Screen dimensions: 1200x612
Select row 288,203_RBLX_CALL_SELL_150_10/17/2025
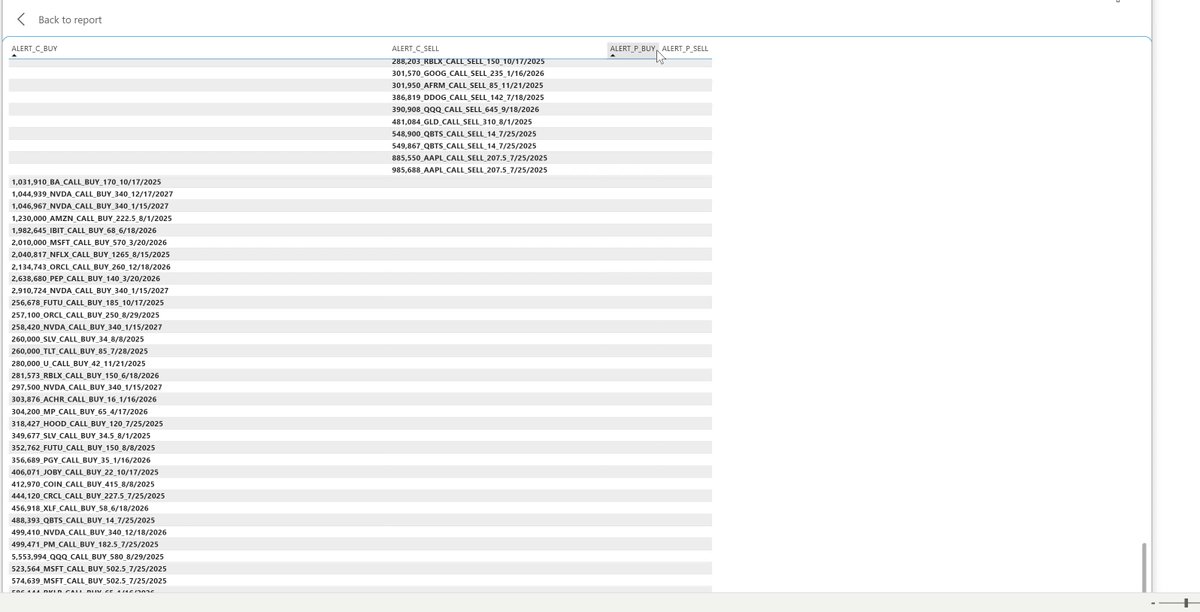pyautogui.click(x=360, y=61)
